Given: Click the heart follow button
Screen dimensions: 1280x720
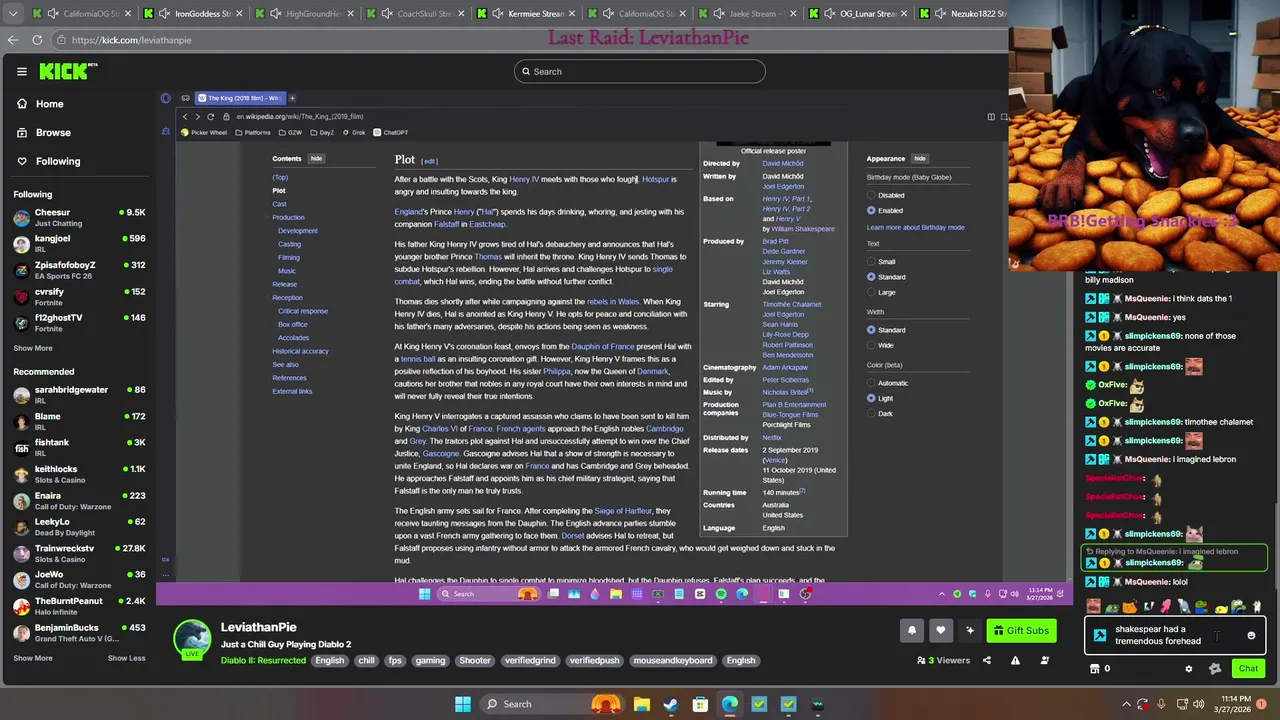Looking at the screenshot, I should click(940, 630).
